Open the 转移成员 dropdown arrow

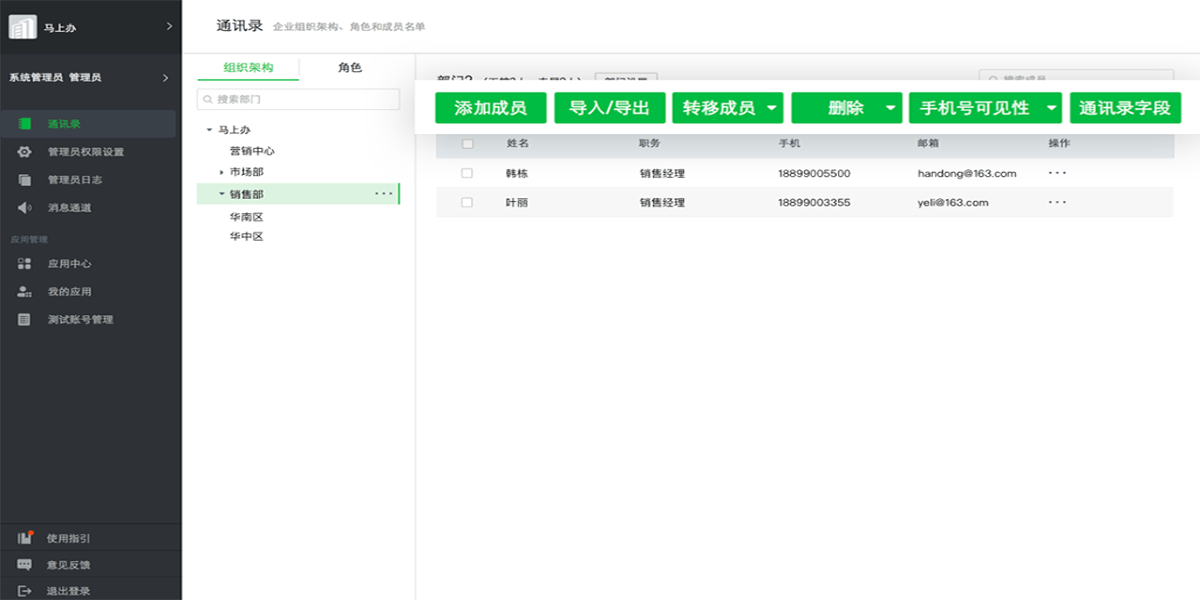point(771,108)
